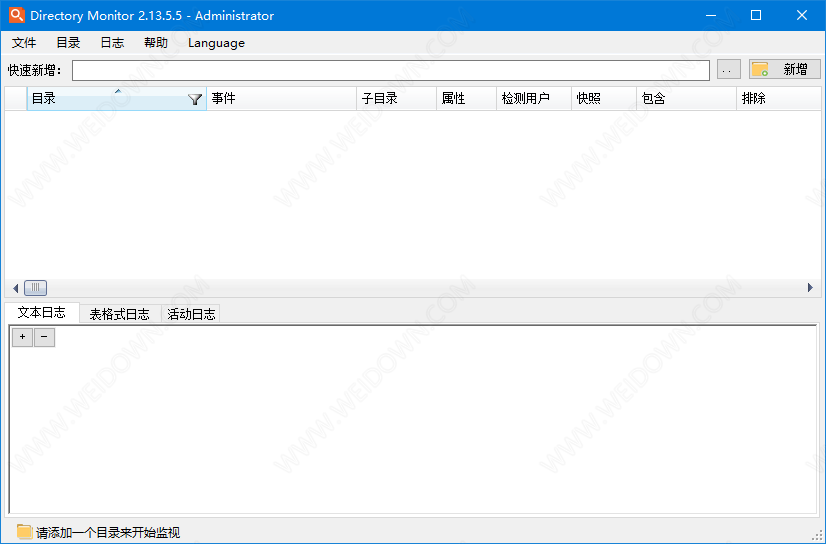
Task: Click inside the text log area
Action: (x=413, y=421)
